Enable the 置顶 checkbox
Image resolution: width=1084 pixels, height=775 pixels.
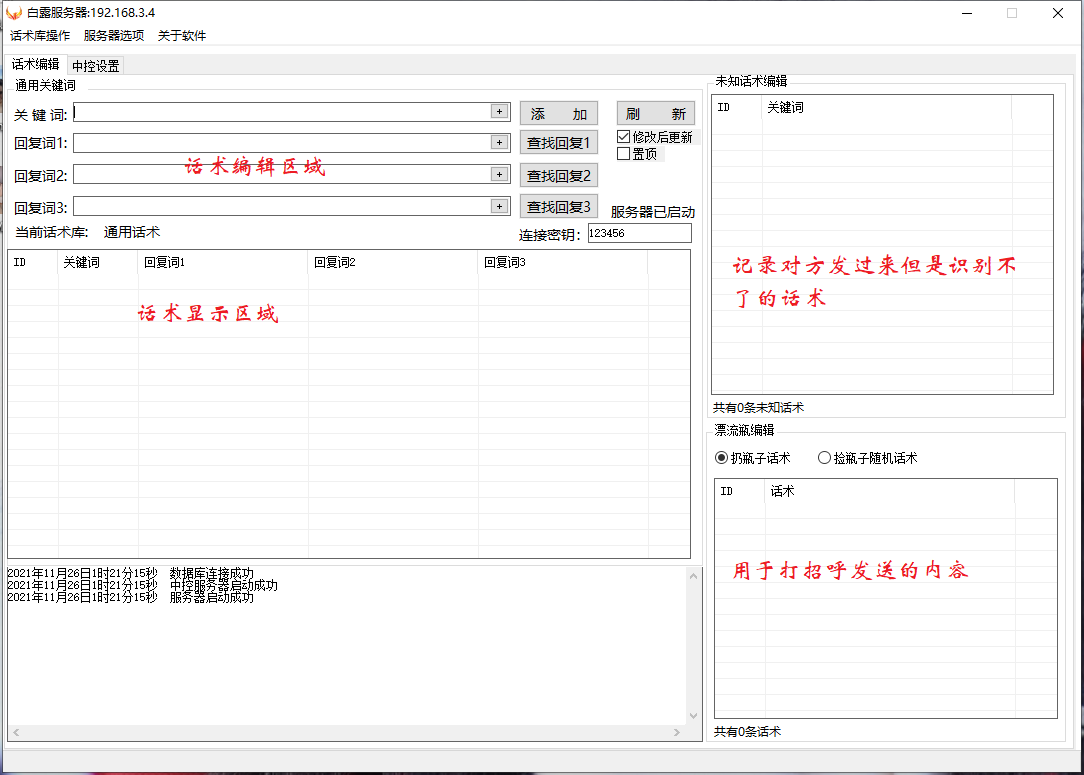pos(624,154)
